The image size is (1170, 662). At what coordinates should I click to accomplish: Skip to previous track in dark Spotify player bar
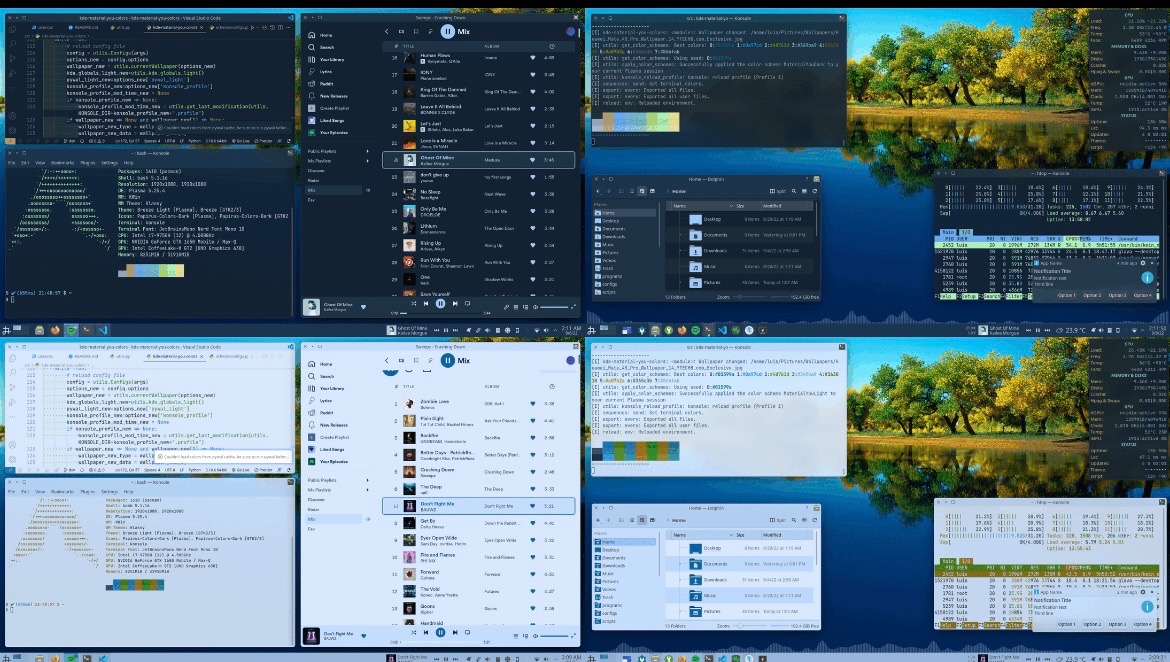click(426, 304)
